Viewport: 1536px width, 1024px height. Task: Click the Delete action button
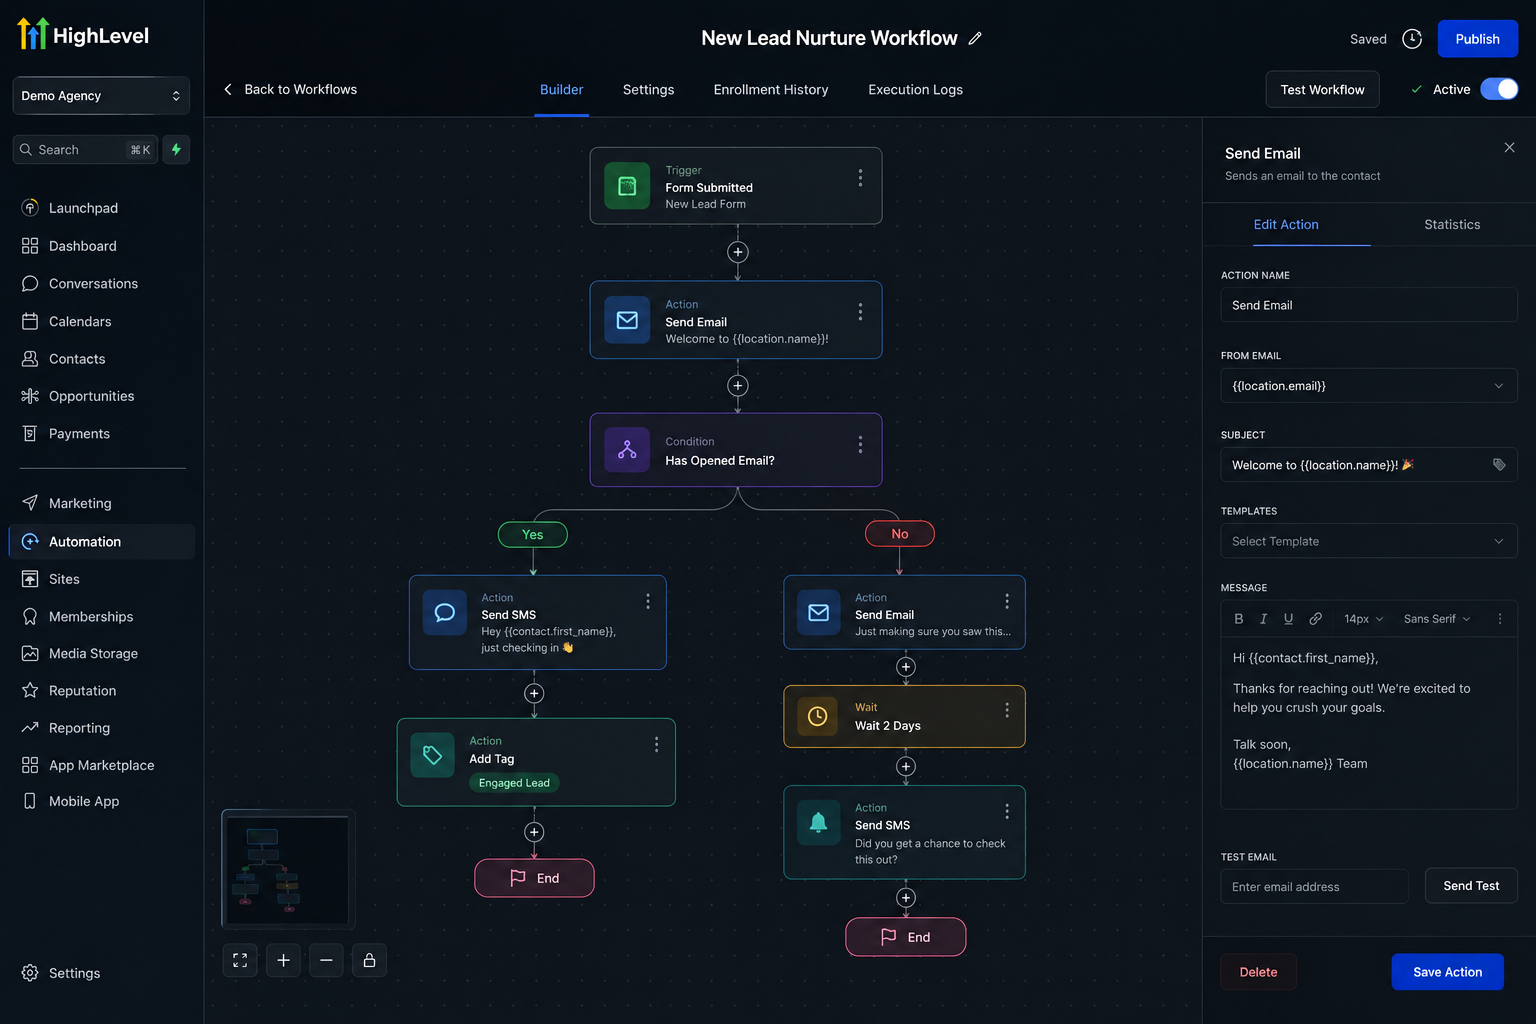point(1258,972)
